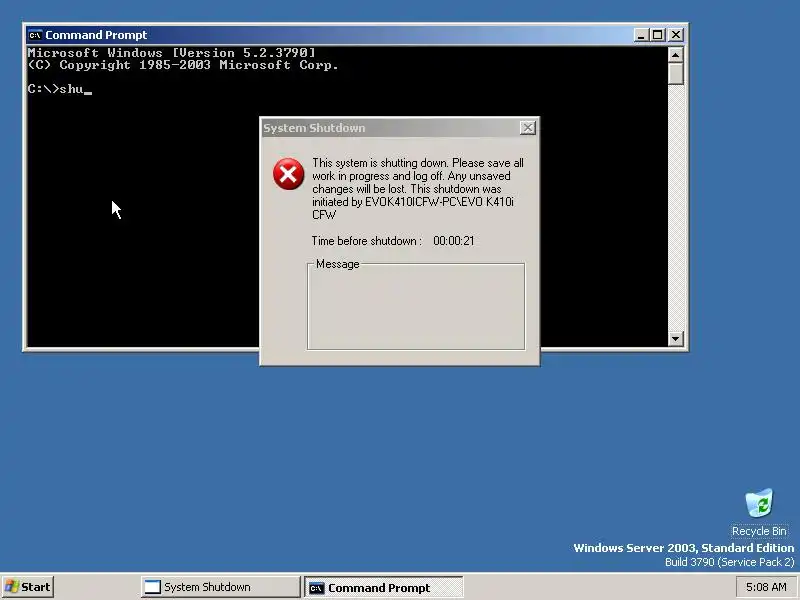Switch to System Shutdown taskbar button
Image resolution: width=800 pixels, height=600 pixels.
click(x=220, y=587)
